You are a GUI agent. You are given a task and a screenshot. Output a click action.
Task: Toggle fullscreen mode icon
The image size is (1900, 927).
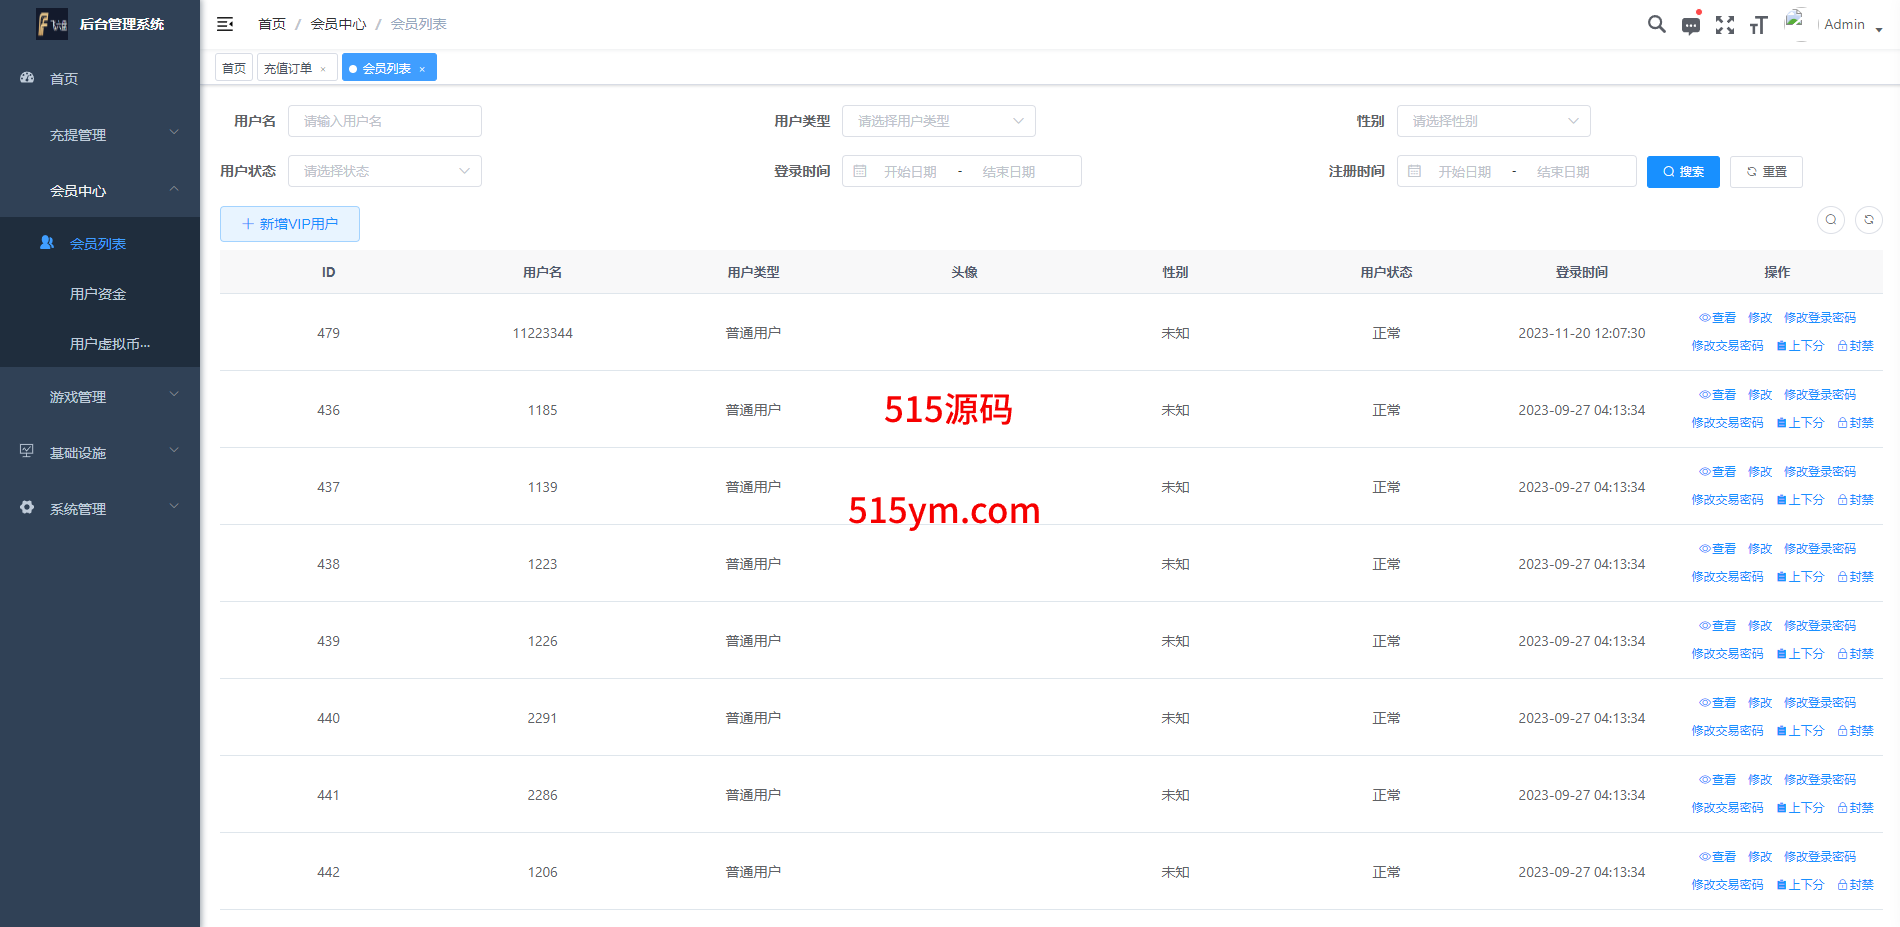click(1724, 25)
